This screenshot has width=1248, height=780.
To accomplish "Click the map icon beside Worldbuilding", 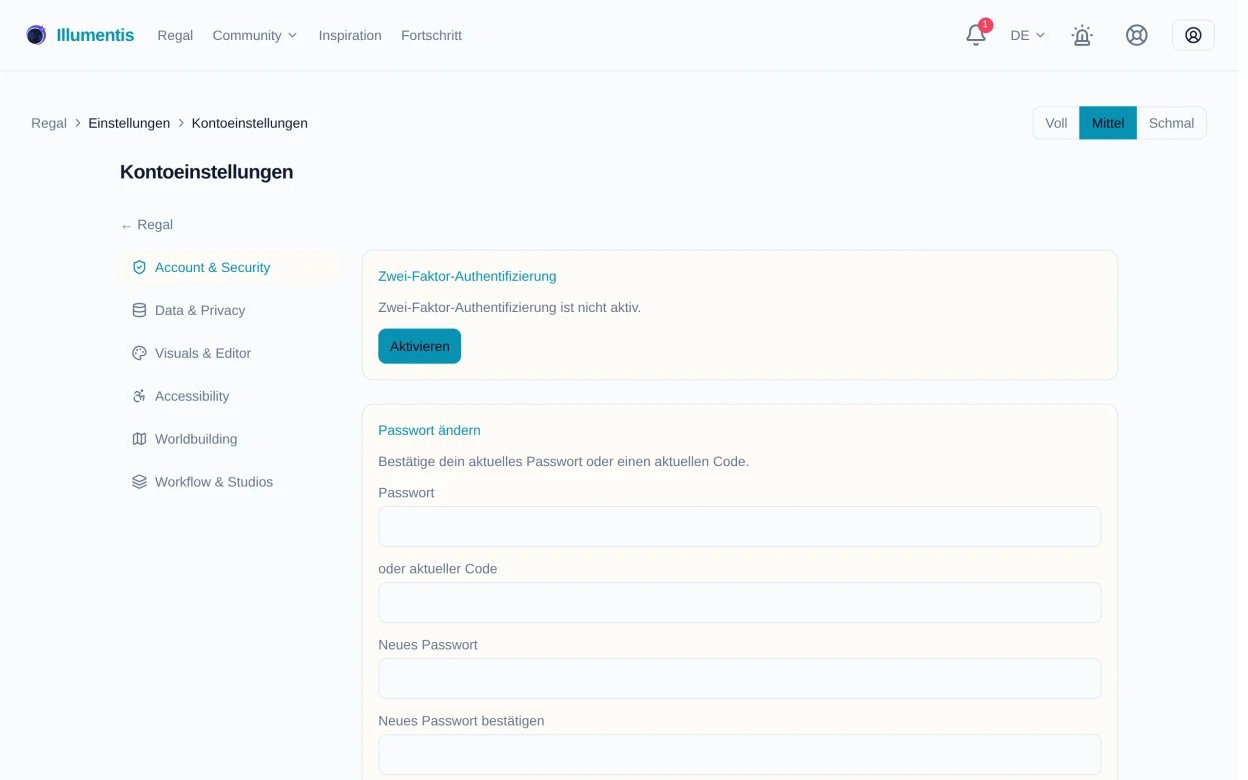I will point(139,439).
